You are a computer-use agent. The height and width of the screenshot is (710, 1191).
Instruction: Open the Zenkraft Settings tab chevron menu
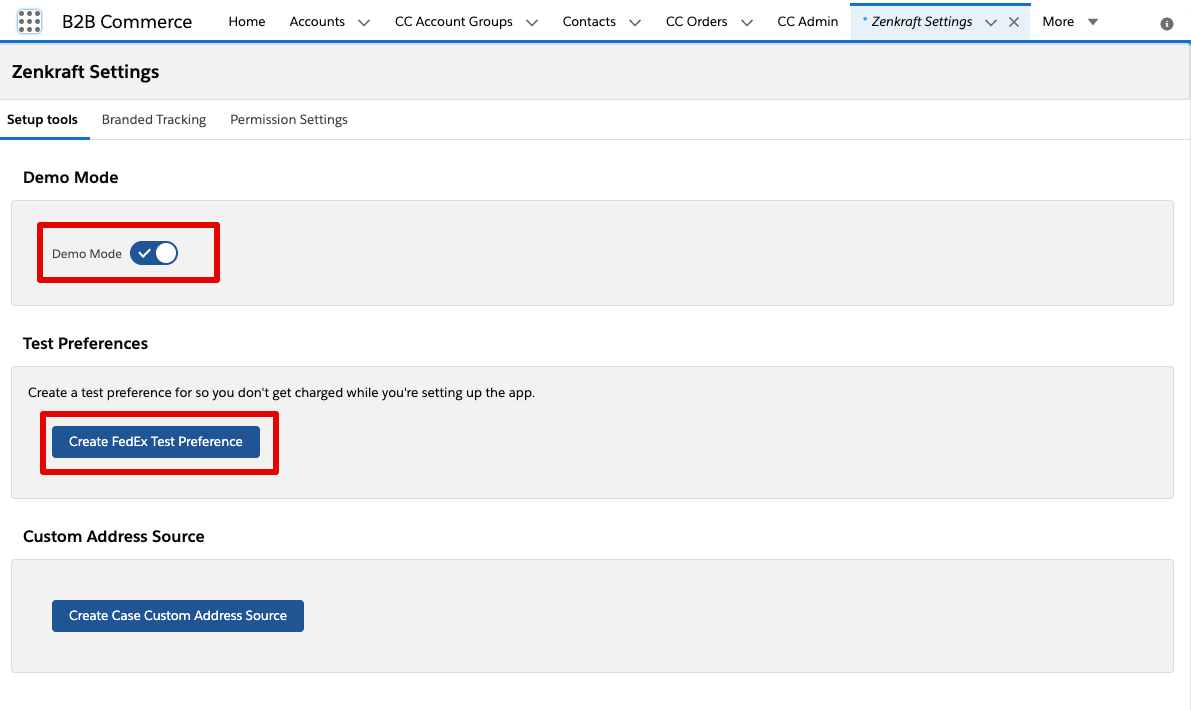(x=990, y=23)
